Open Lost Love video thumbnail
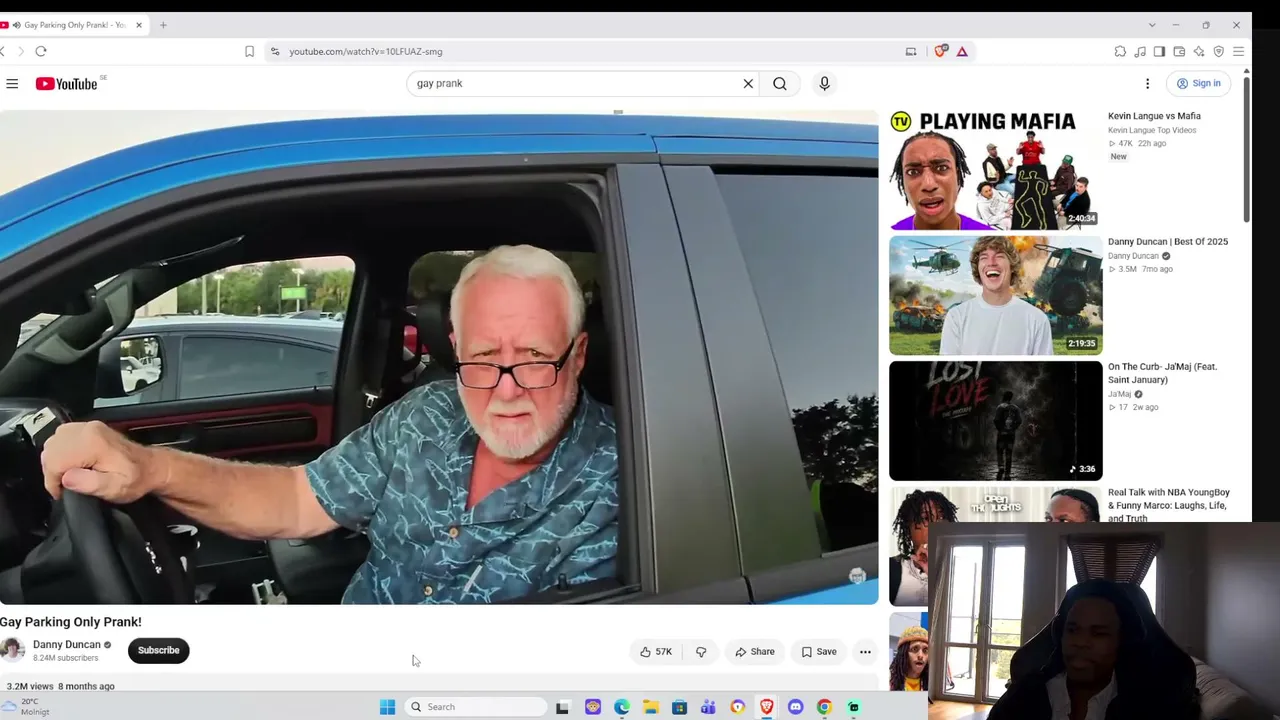The height and width of the screenshot is (720, 1280). 996,421
